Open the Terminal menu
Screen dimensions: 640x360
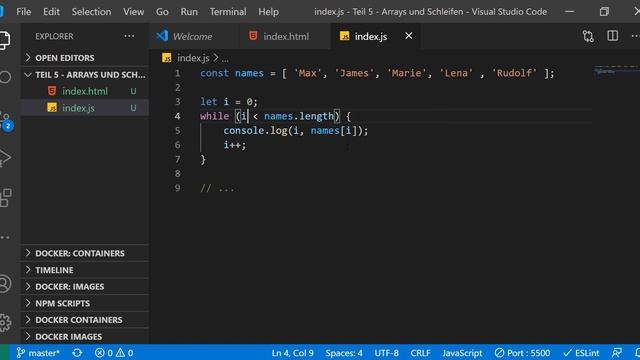228,11
